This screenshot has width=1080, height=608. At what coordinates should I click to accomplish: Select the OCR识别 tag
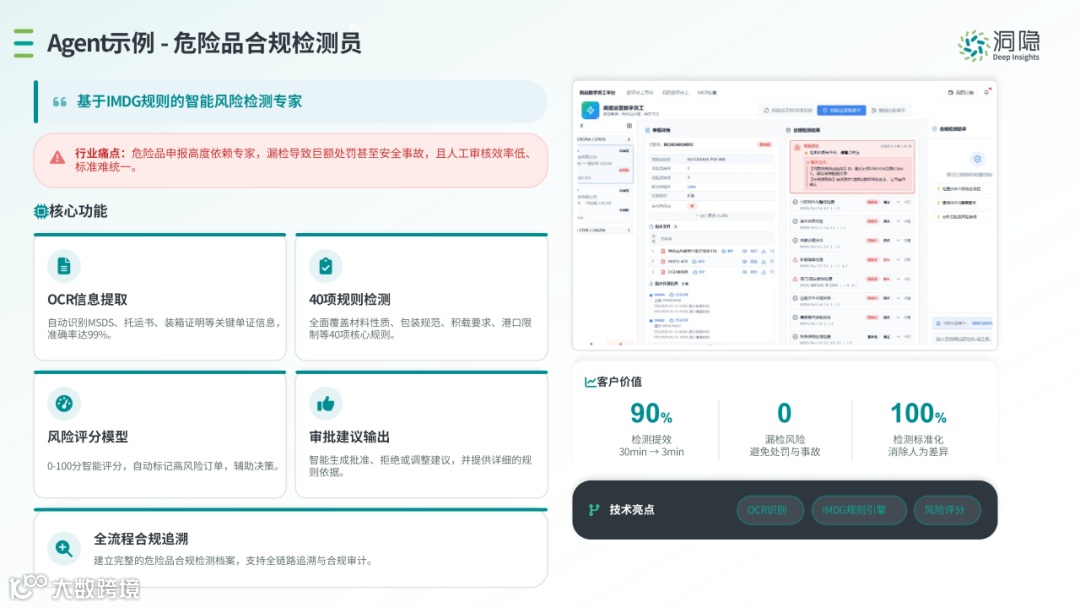770,510
